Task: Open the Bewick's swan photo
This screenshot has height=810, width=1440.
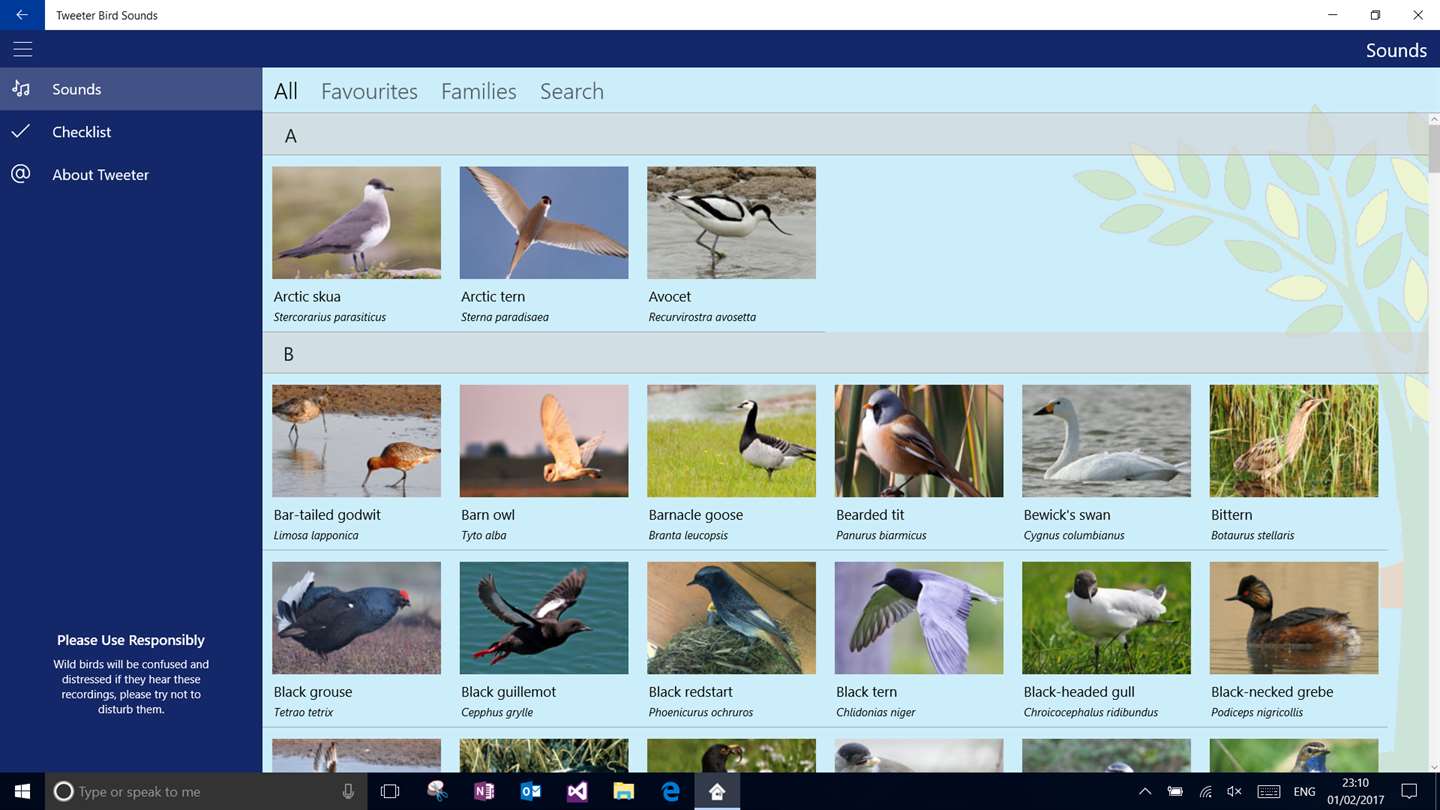Action: [1106, 441]
